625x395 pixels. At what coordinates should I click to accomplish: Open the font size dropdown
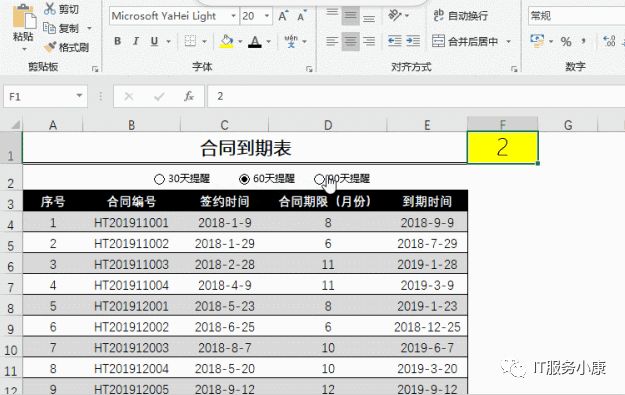[x=267, y=16]
